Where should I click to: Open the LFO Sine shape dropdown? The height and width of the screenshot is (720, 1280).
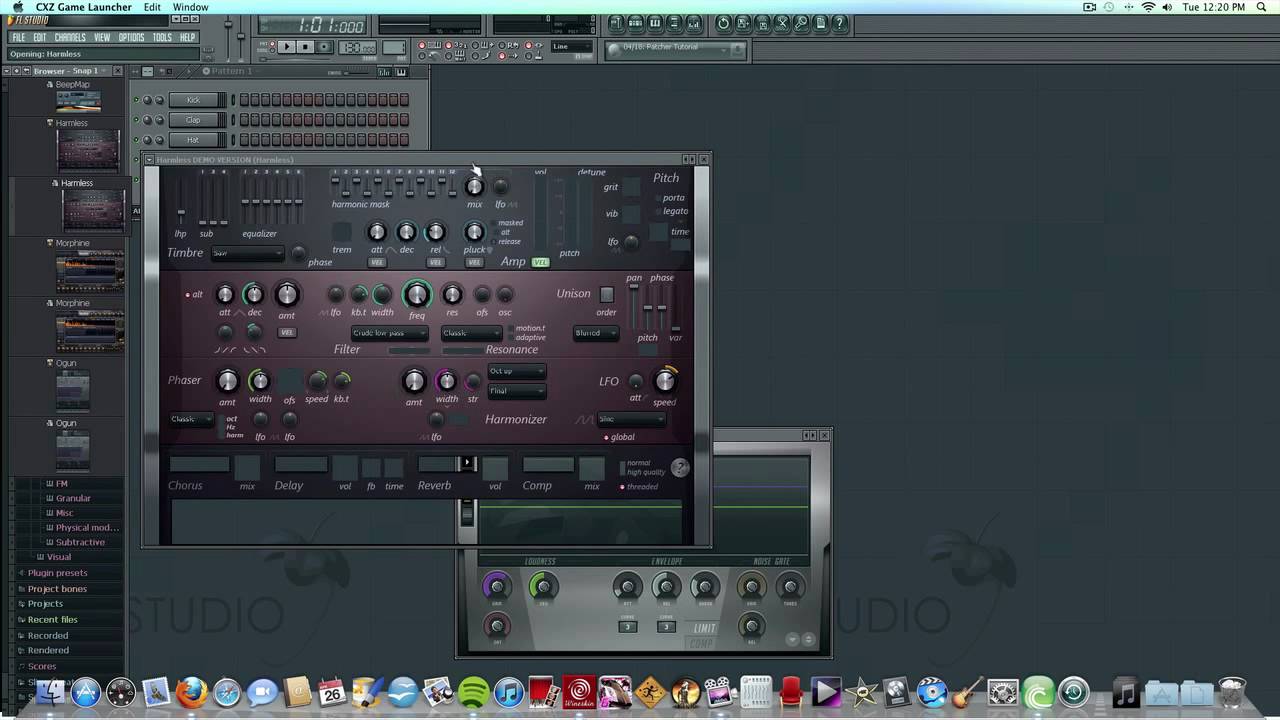631,419
